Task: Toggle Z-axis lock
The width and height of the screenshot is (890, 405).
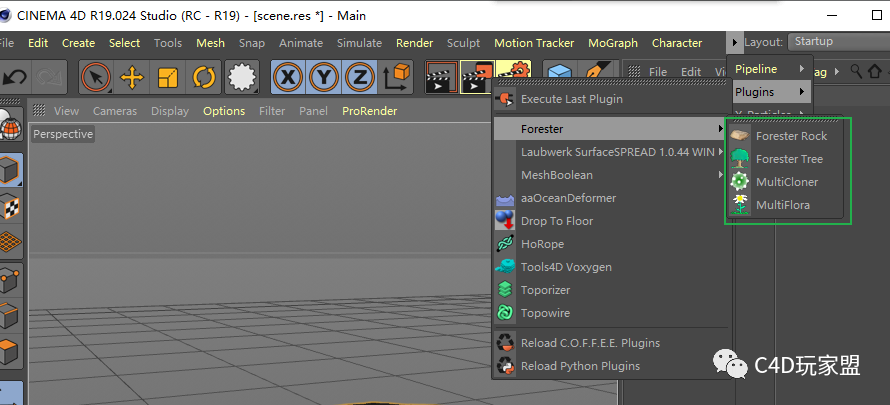Action: (x=359, y=77)
